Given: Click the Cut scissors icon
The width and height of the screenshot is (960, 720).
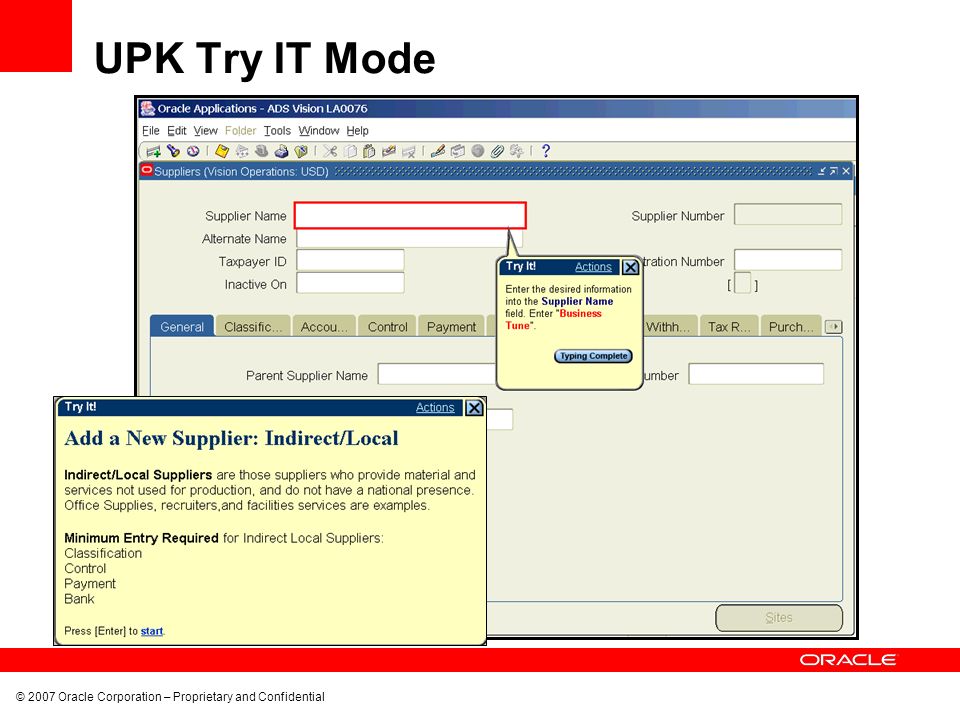Looking at the screenshot, I should [x=330, y=151].
